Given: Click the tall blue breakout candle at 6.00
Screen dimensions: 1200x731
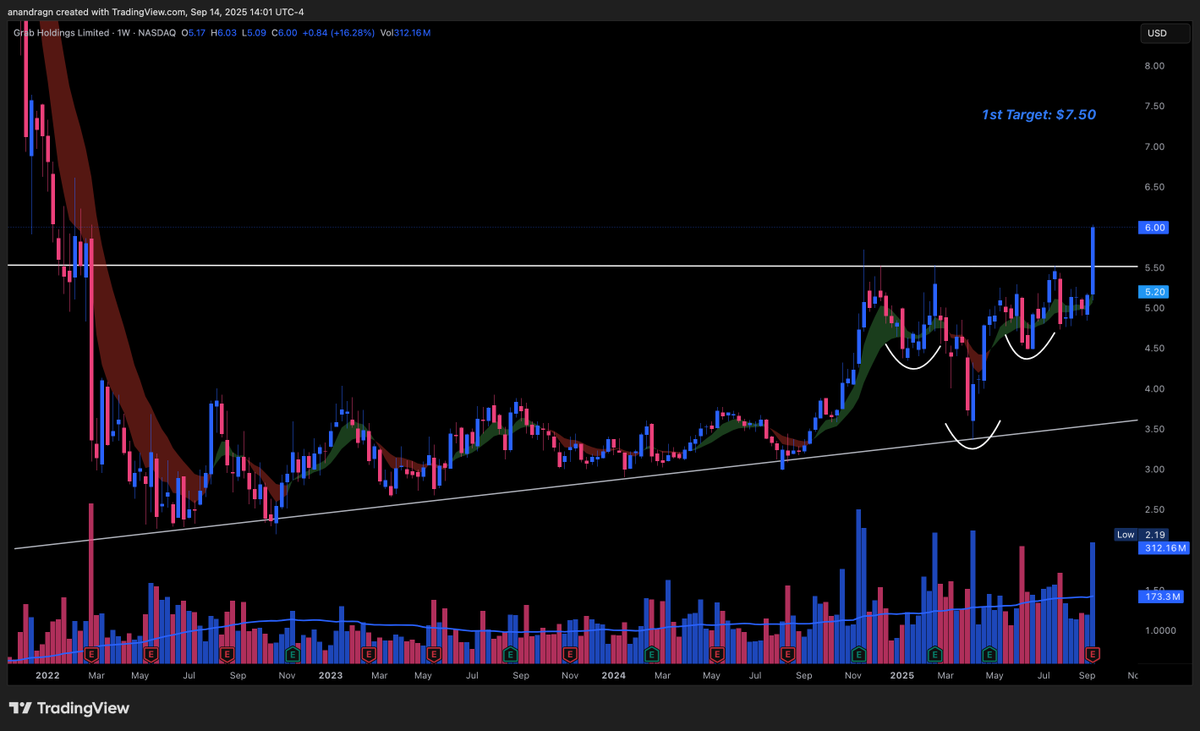Looking at the screenshot, I should point(1093,261).
